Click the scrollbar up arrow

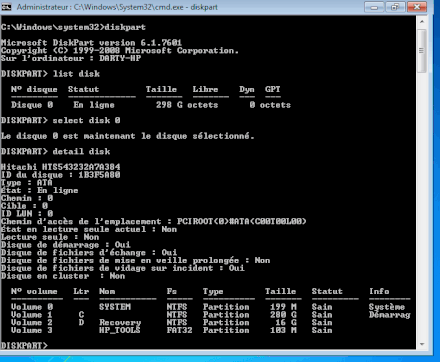click(x=422, y=22)
